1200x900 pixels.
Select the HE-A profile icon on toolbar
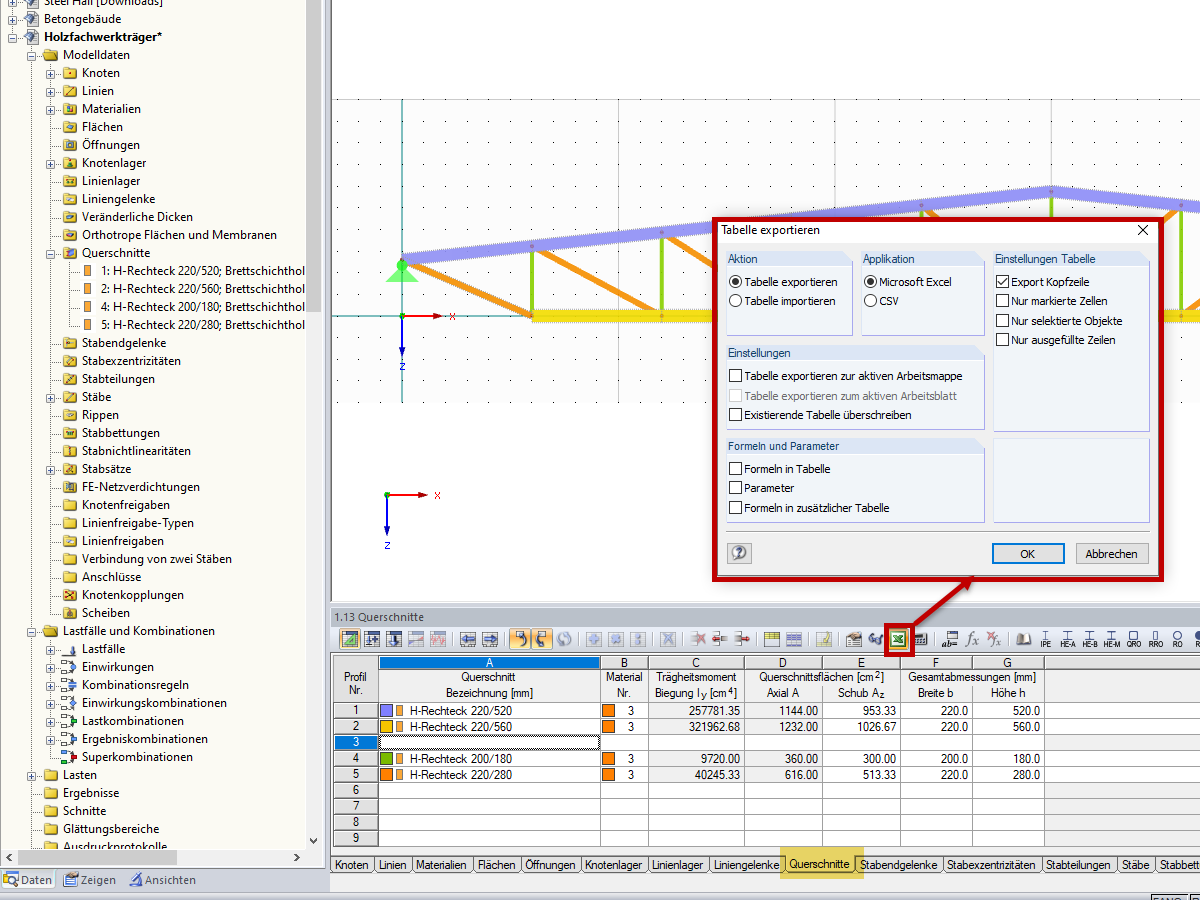tap(1069, 640)
